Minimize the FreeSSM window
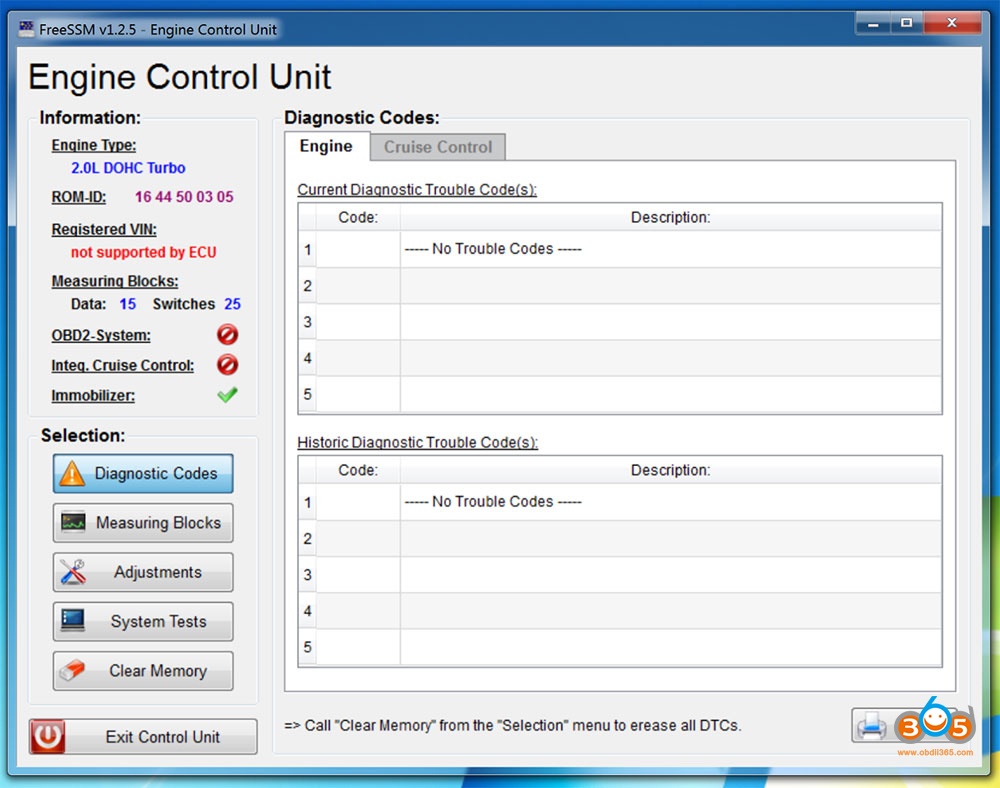 (x=873, y=24)
